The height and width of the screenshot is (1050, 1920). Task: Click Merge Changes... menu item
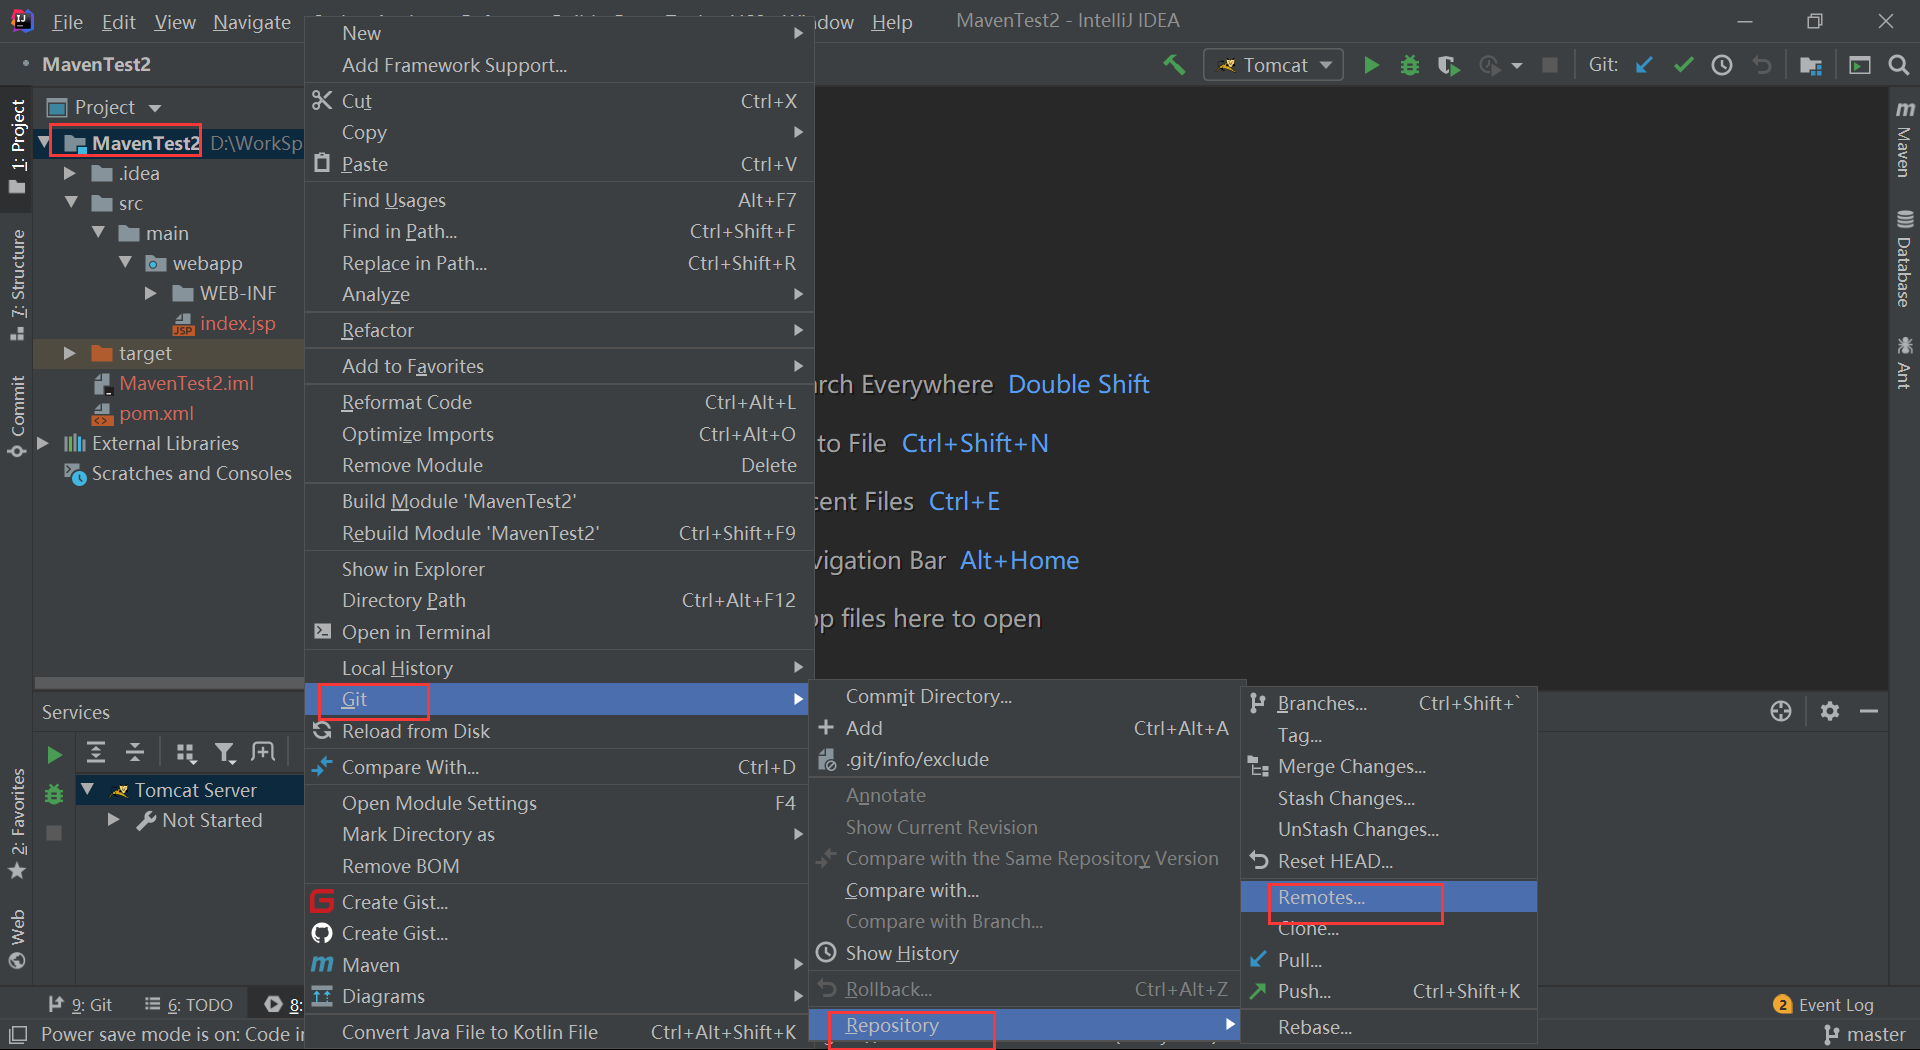[1389, 766]
